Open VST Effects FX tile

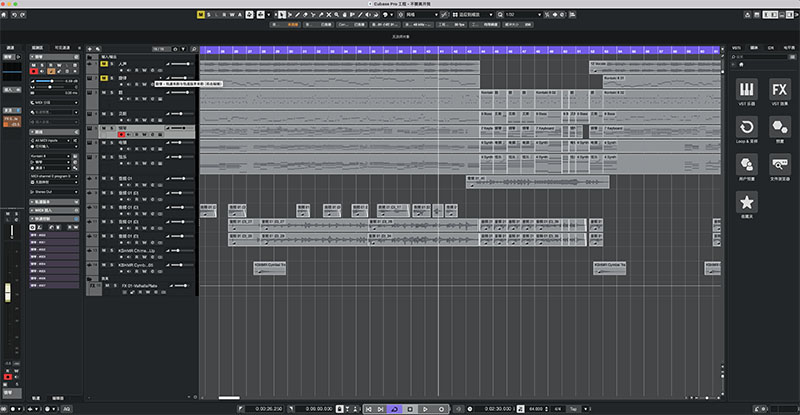[780, 89]
